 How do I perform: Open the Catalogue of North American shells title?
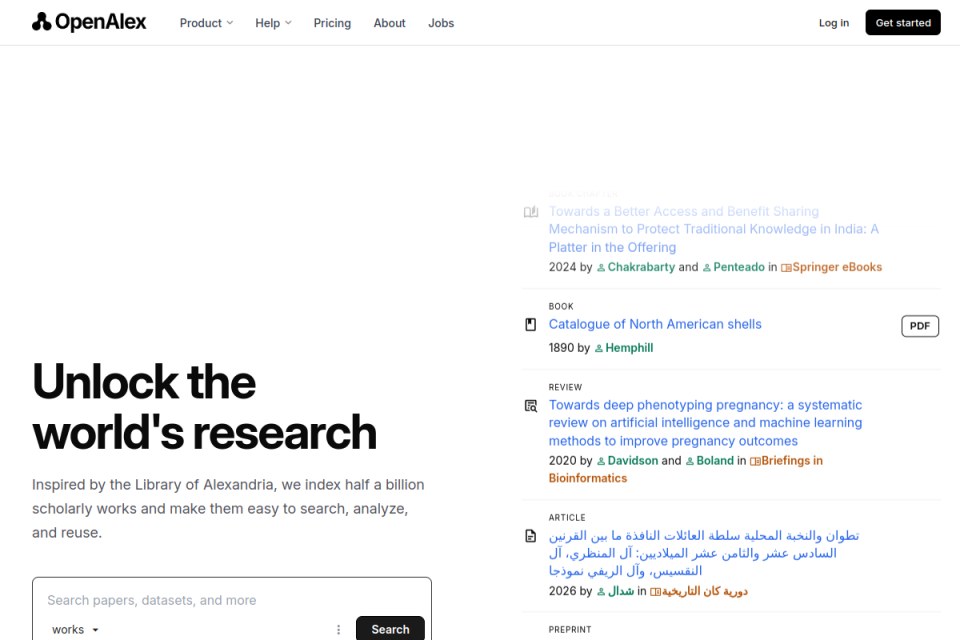pos(655,324)
